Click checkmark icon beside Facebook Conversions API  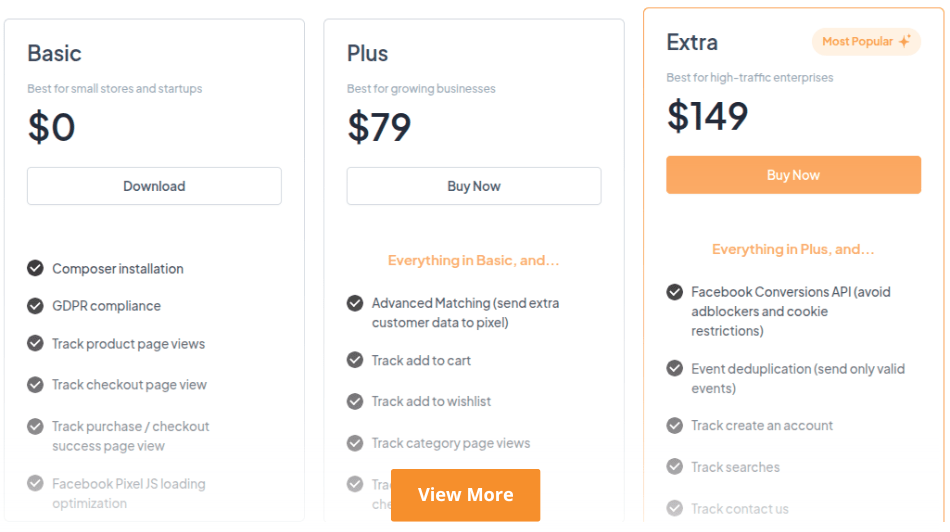(x=675, y=292)
